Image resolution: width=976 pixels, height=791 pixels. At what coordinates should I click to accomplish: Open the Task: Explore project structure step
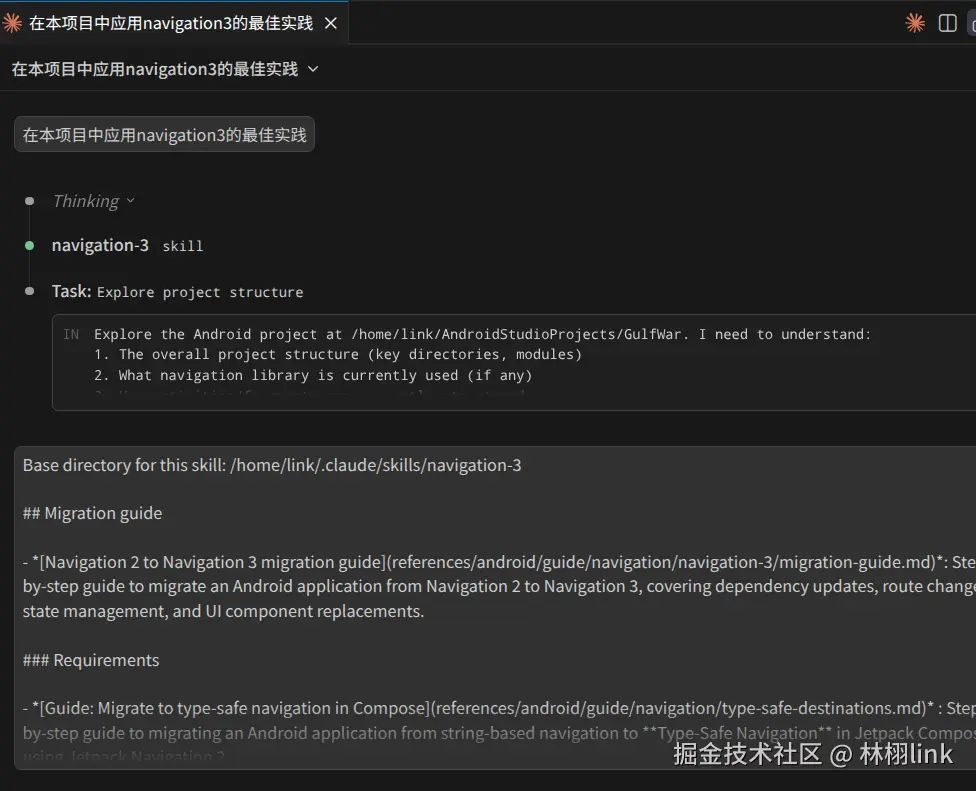tap(177, 291)
